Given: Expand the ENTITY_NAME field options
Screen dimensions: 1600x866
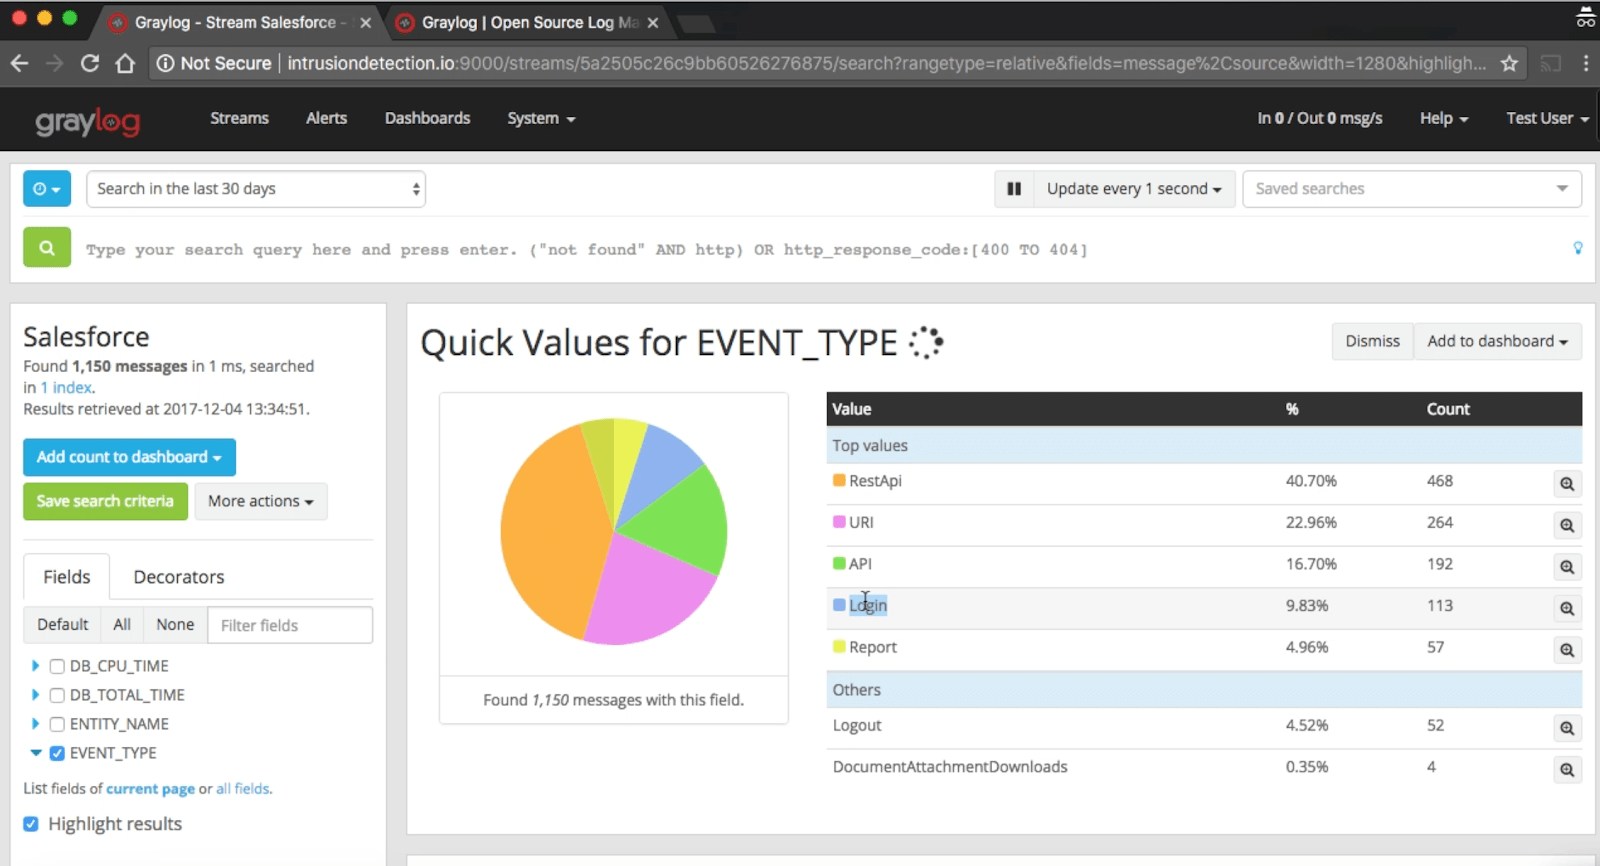Looking at the screenshot, I should 35,724.
